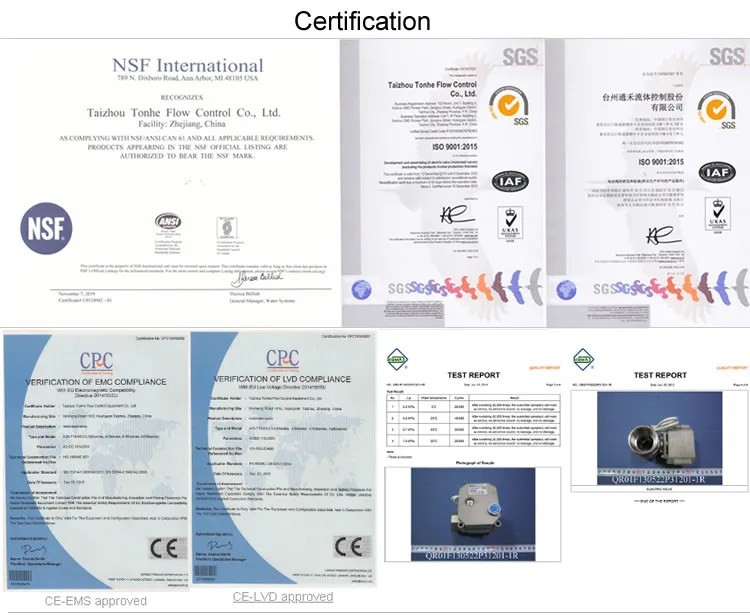Click the CPC logo on LVD compliance certificate
Image resolution: width=750 pixels, height=615 pixels.
(283, 361)
